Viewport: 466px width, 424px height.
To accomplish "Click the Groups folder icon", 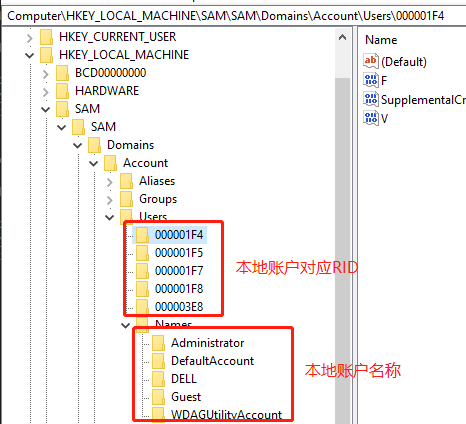I will (x=126, y=199).
